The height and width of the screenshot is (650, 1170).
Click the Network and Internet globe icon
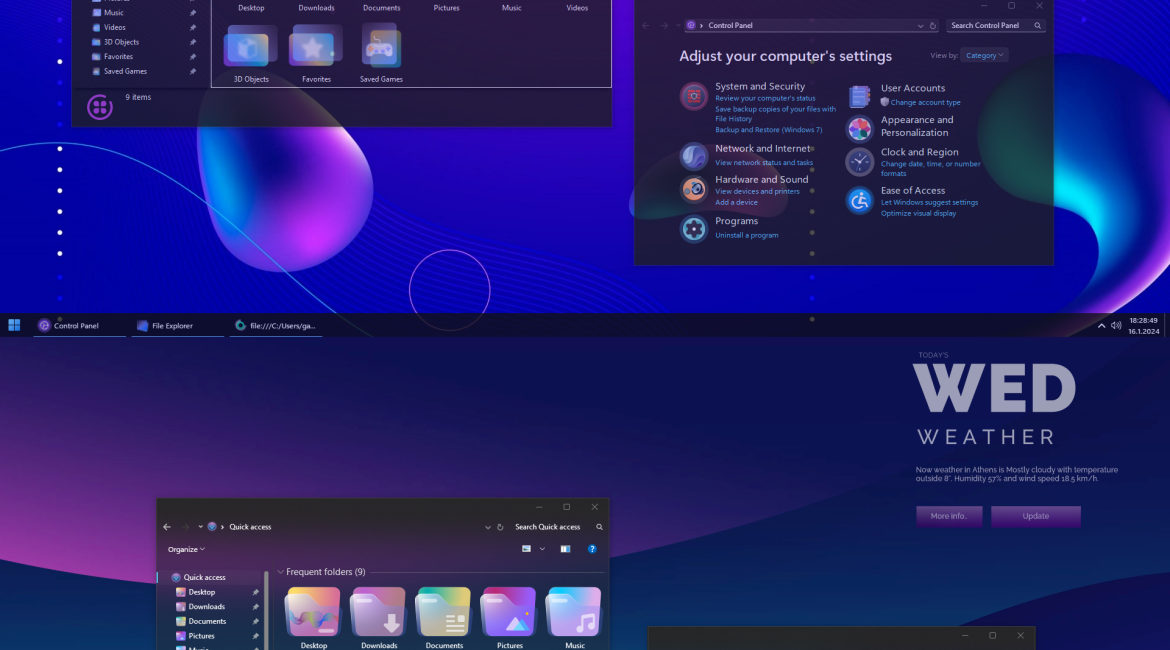click(694, 156)
